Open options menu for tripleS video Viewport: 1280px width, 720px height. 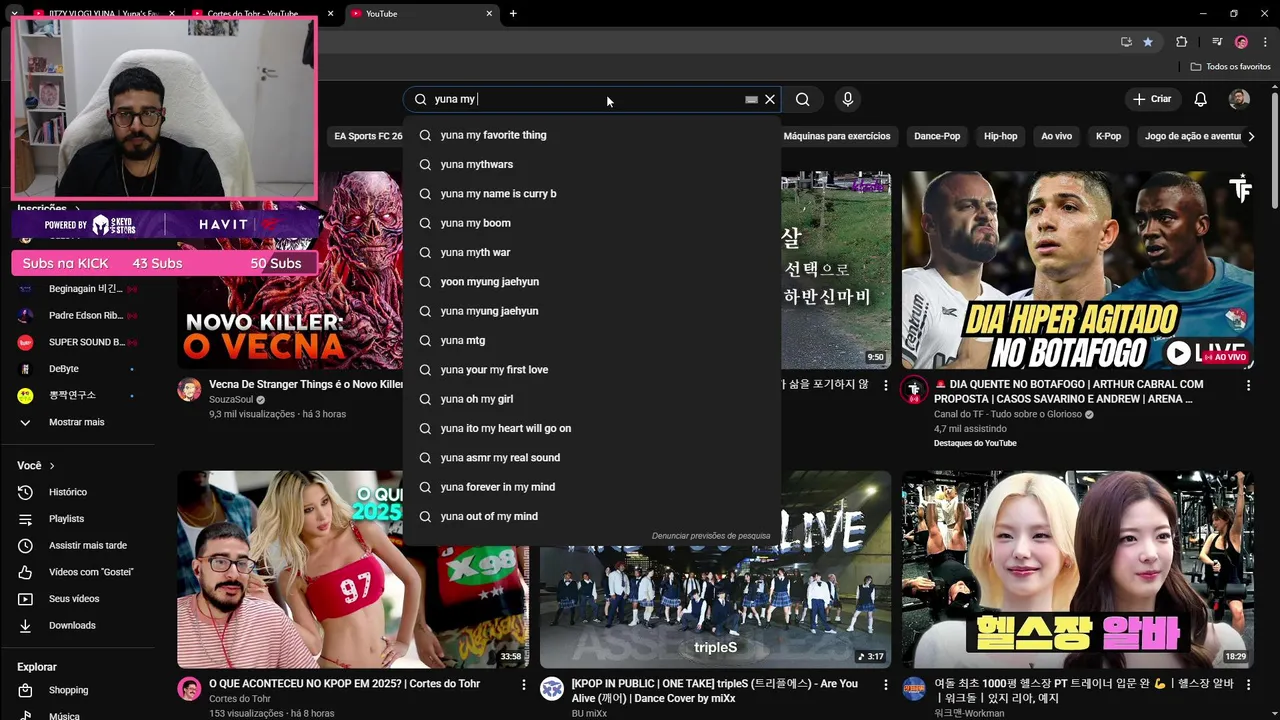click(x=885, y=685)
